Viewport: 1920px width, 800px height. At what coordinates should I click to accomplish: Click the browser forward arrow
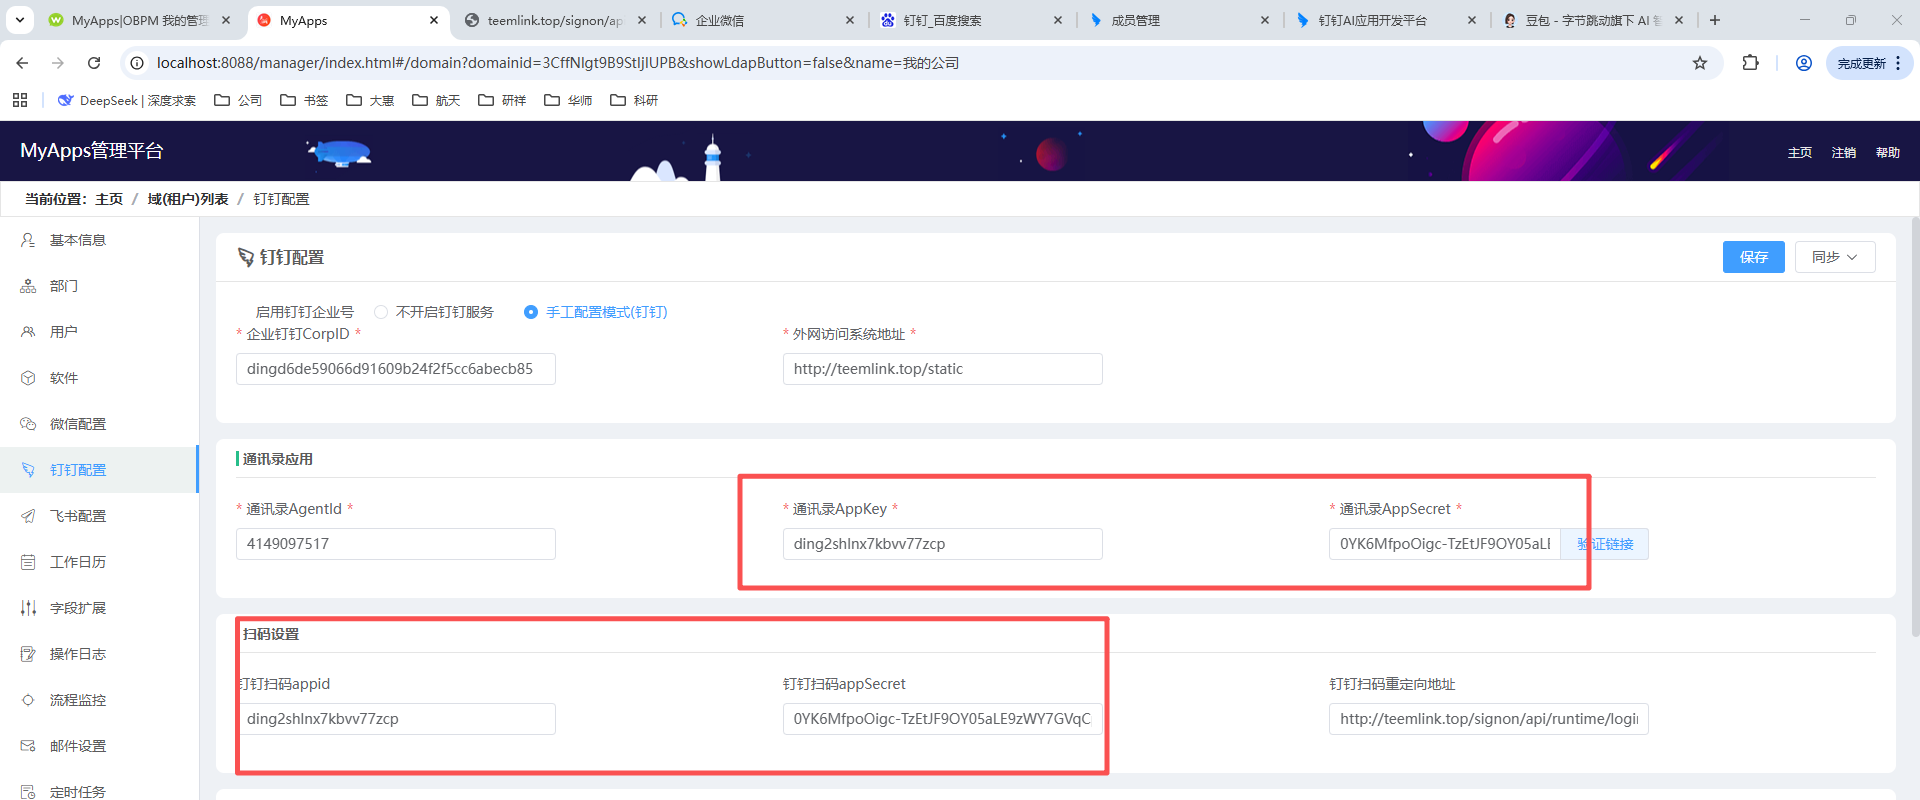click(x=58, y=63)
